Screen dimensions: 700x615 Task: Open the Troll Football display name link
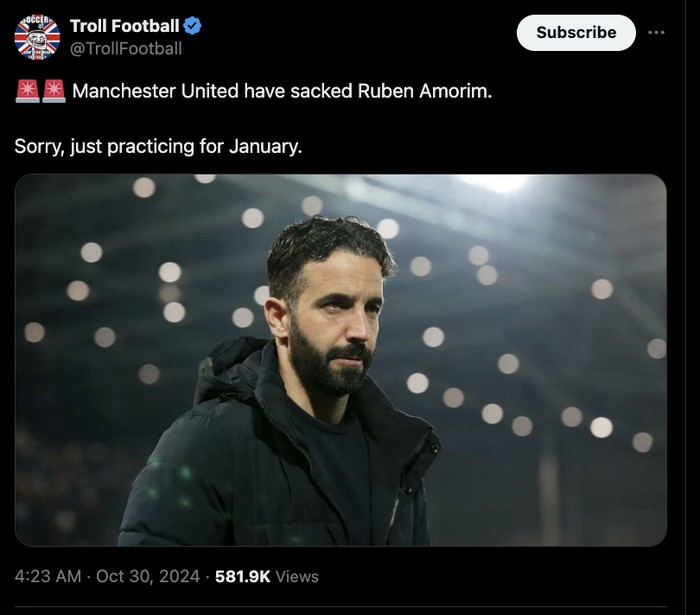pyautogui.click(x=124, y=26)
